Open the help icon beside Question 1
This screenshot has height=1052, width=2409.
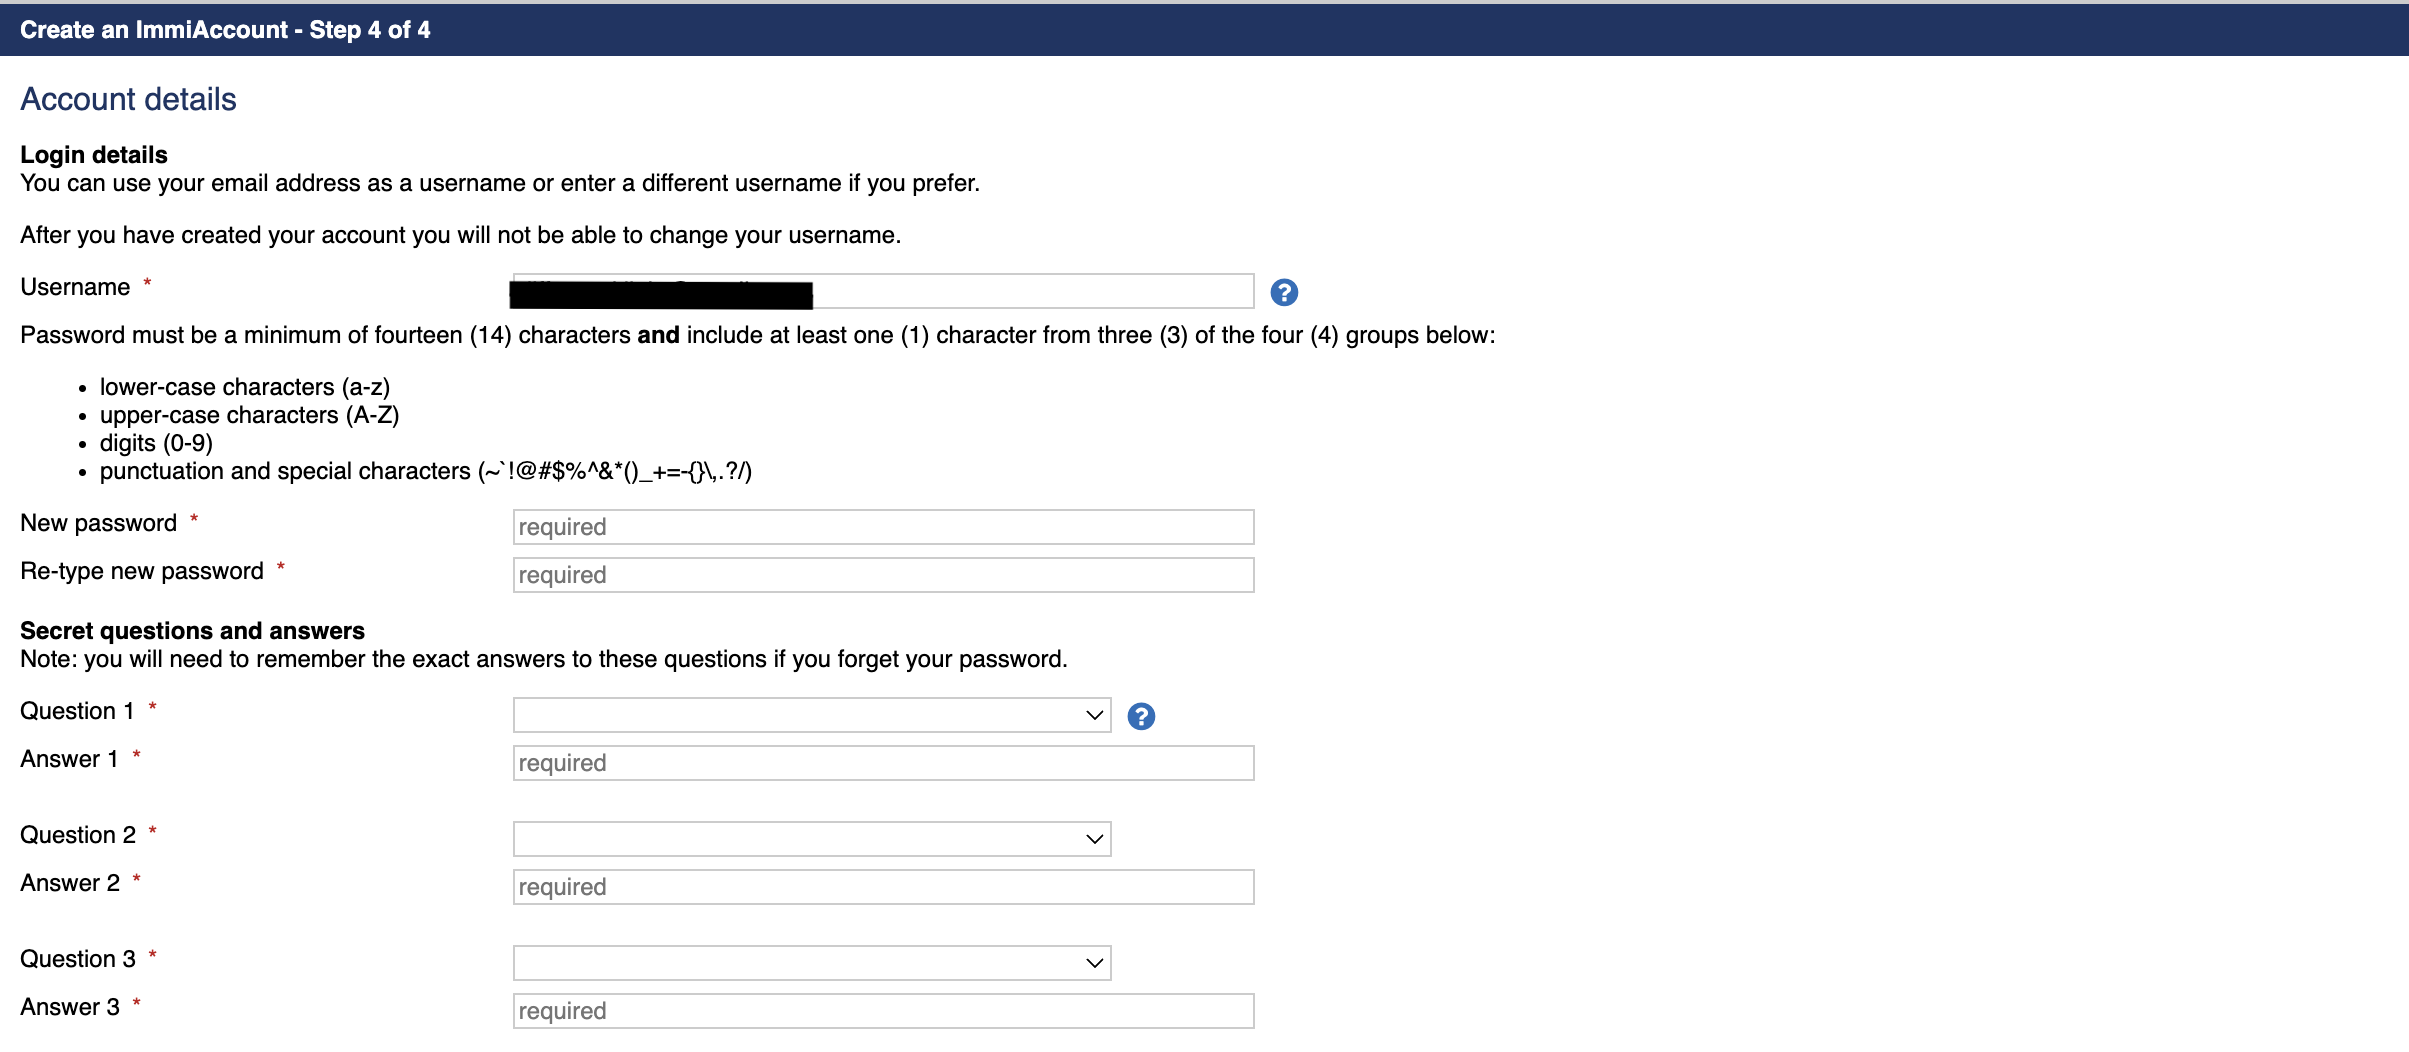[x=1141, y=716]
